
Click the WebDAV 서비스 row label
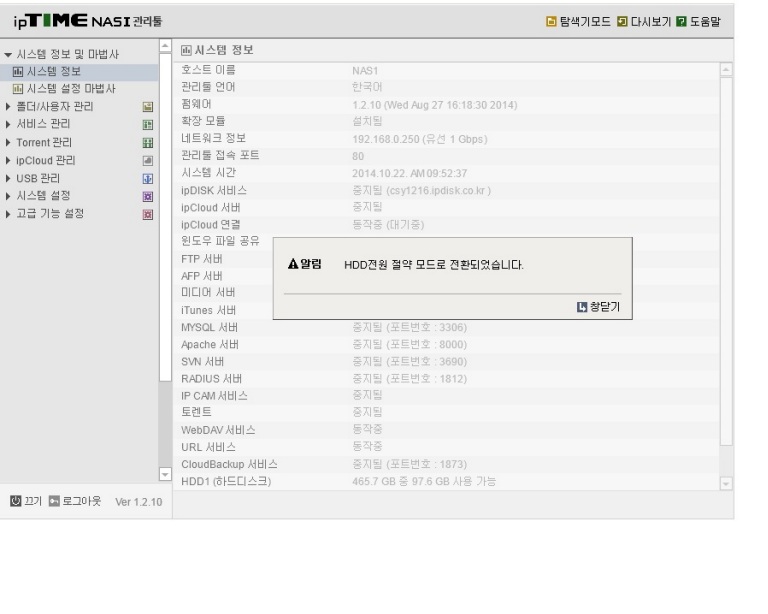click(x=218, y=430)
